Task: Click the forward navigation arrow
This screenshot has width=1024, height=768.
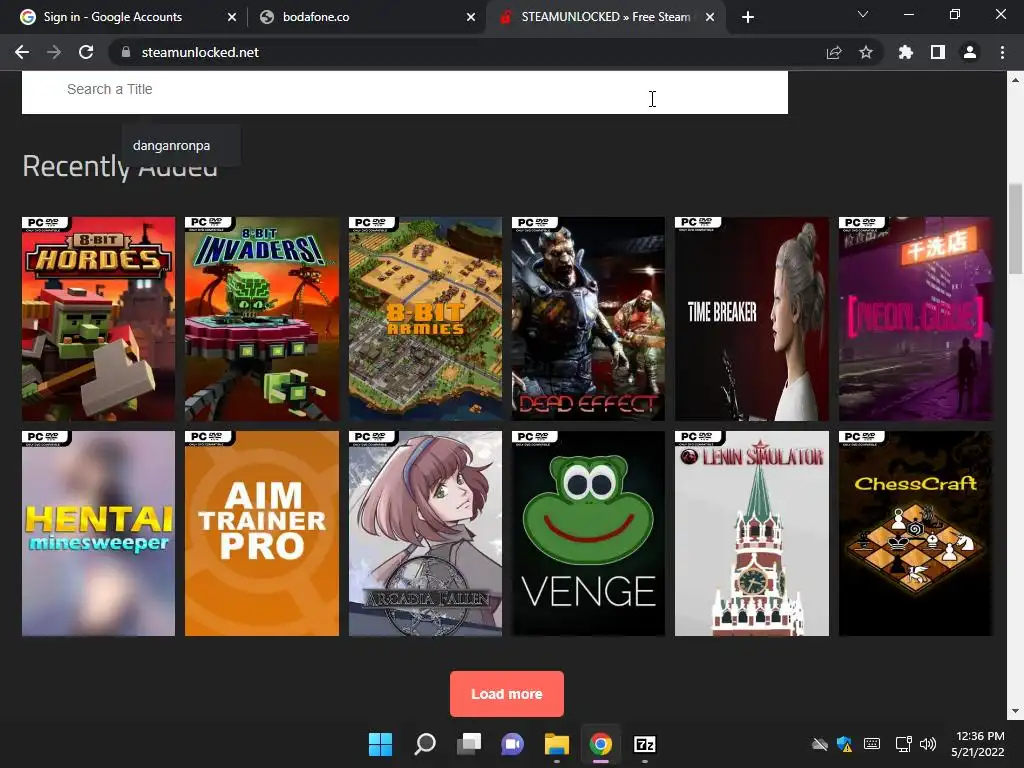Action: coord(54,52)
